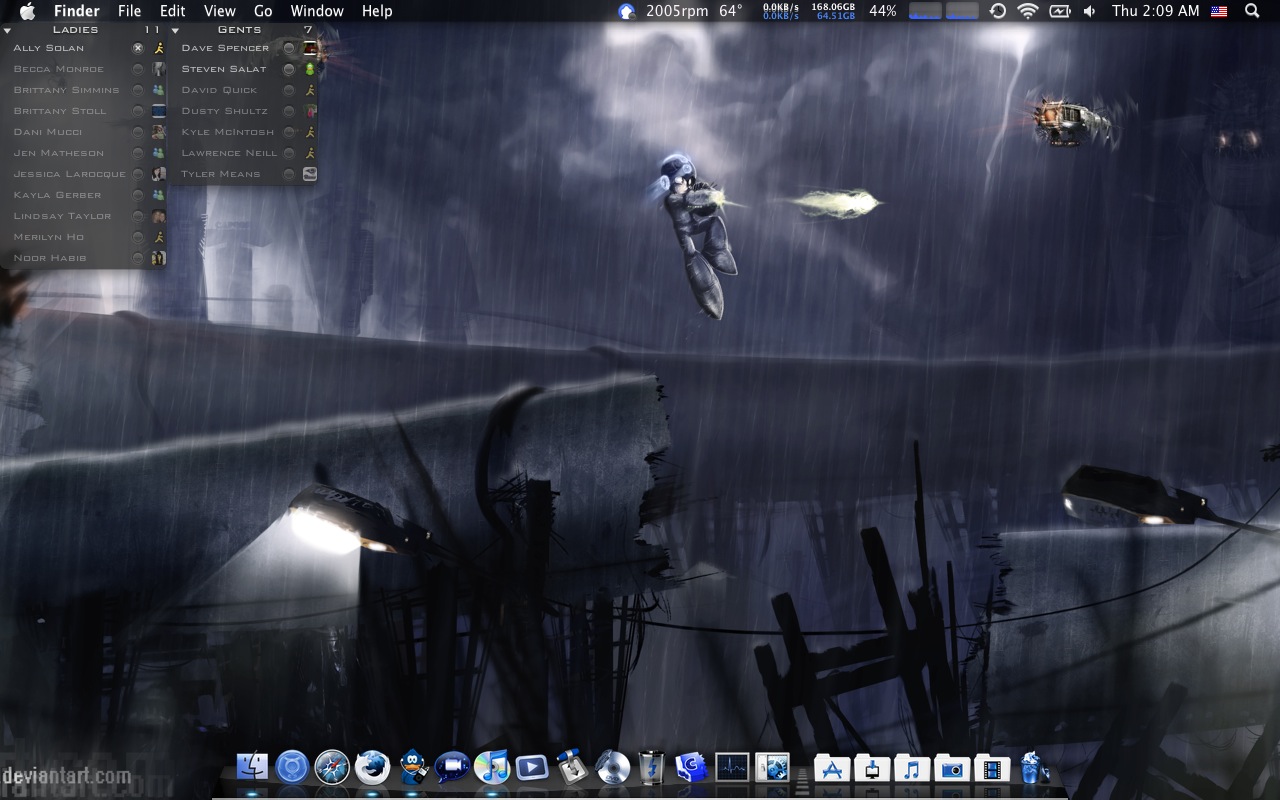Open the Applications folder stack in dock
1280x800 pixels.
click(831, 768)
